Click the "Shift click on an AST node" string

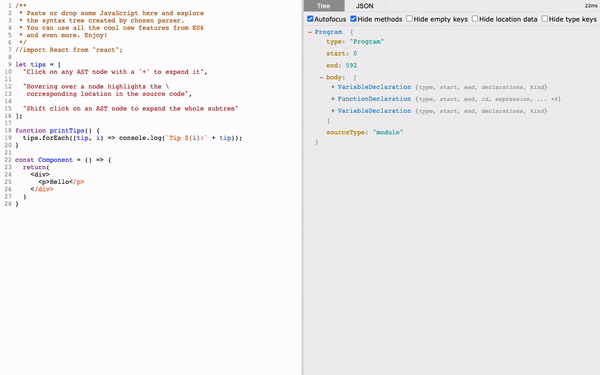tap(130, 109)
